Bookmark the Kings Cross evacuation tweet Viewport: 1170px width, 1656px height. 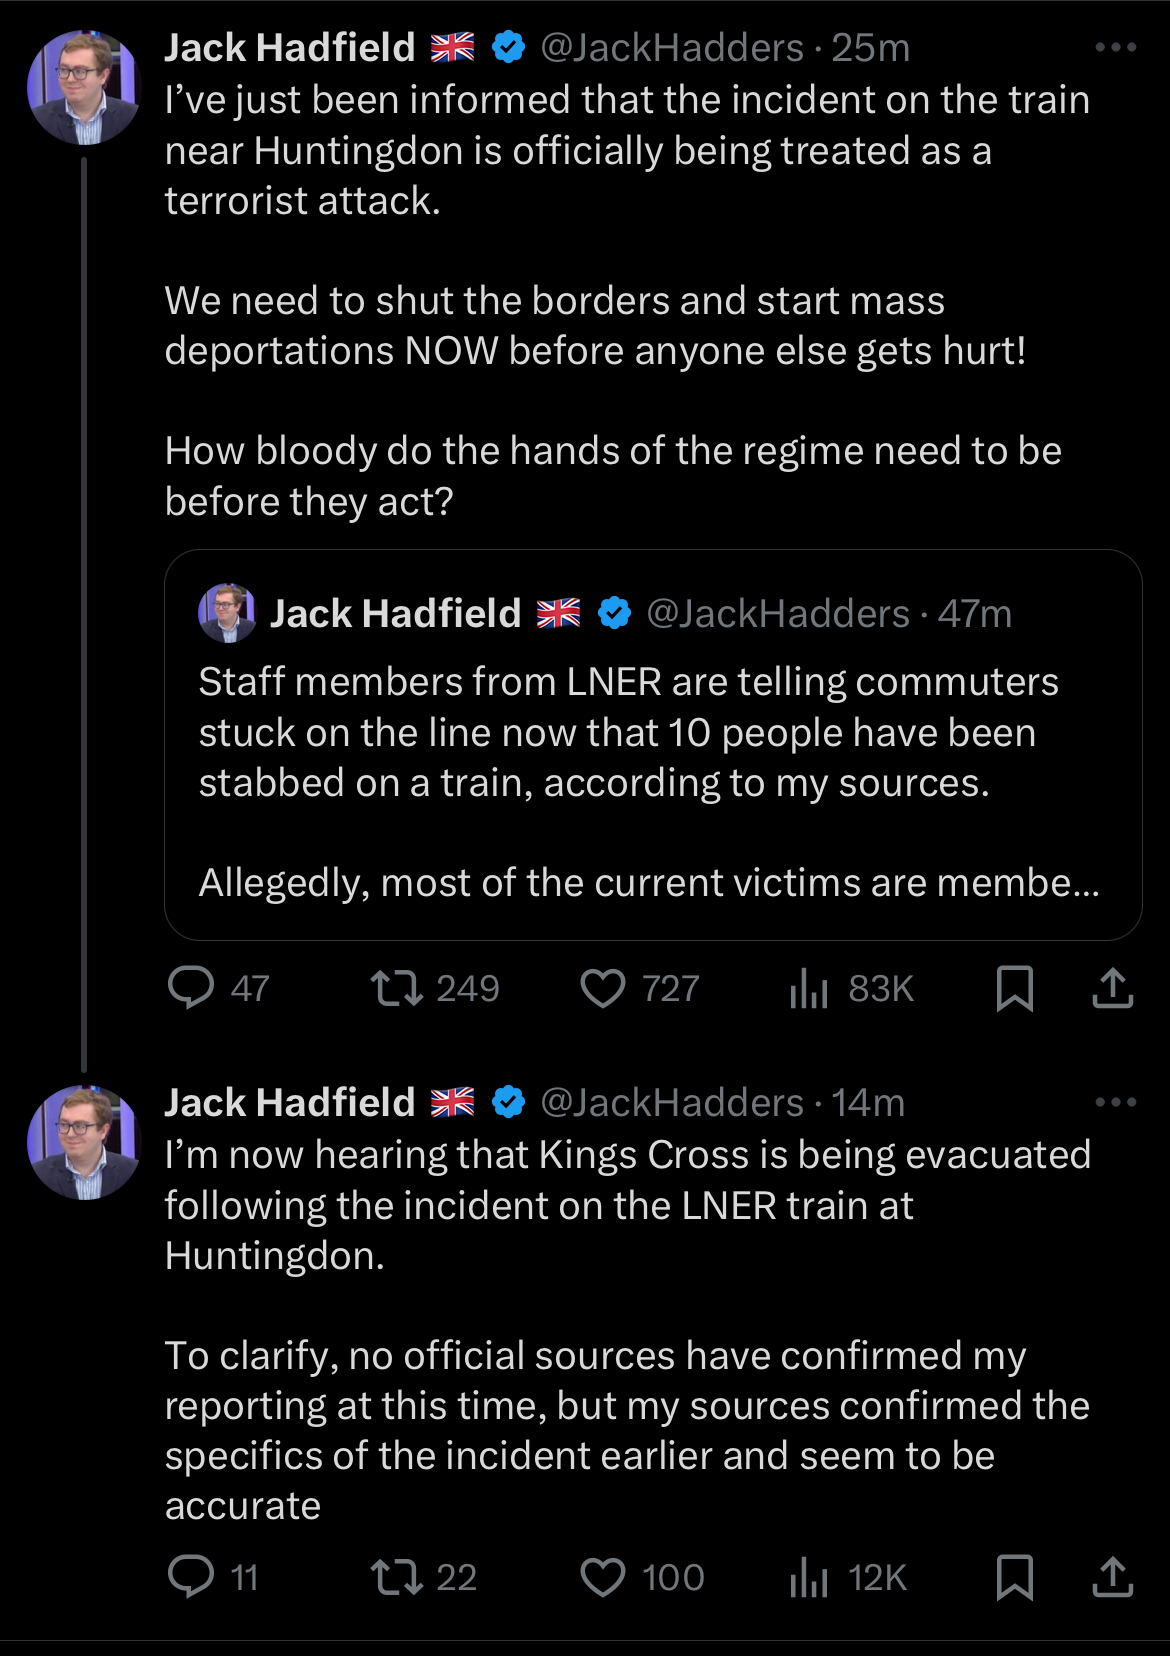pyautogui.click(x=1015, y=1577)
